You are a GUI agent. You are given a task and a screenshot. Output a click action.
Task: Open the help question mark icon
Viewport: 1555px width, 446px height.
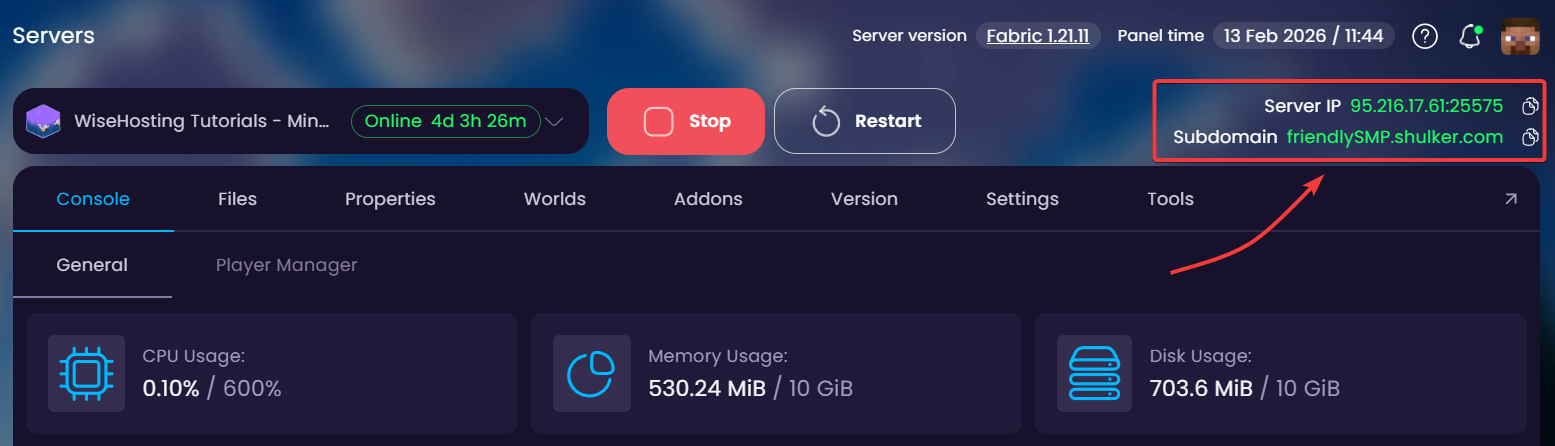coord(1425,36)
